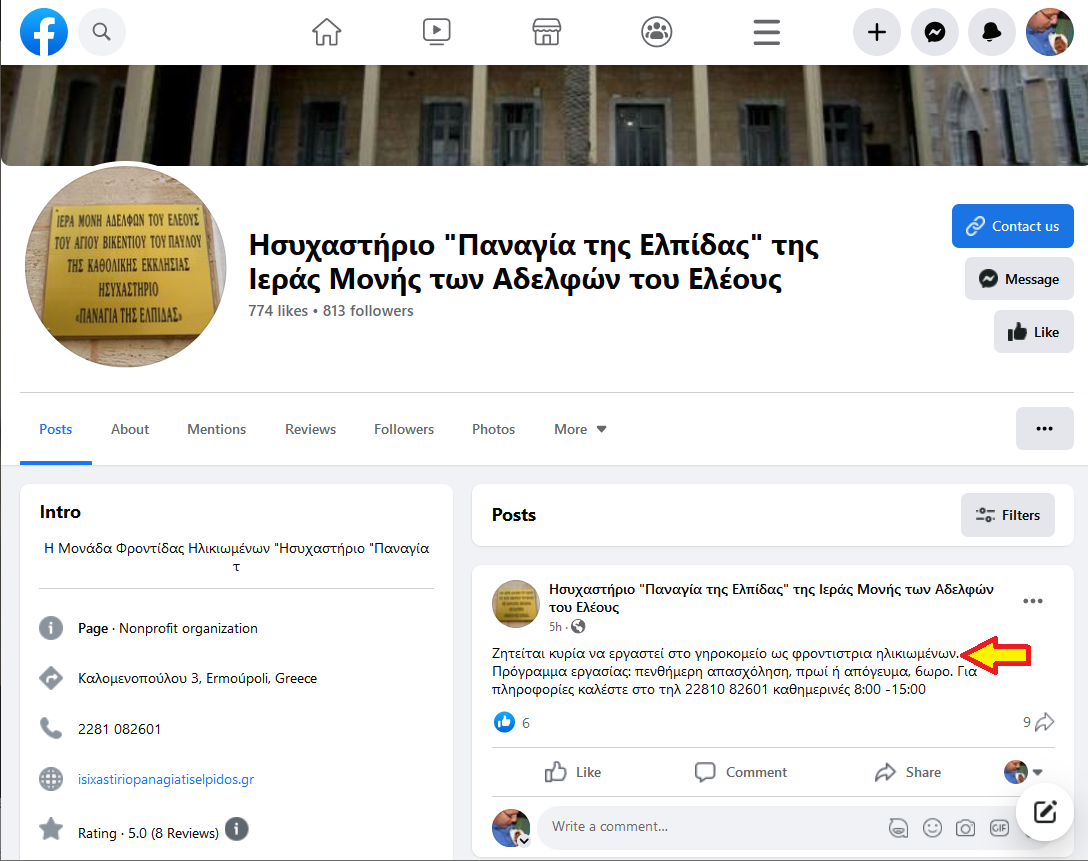The width and height of the screenshot is (1088, 861).
Task: Expand the More tab dropdown
Action: point(580,429)
